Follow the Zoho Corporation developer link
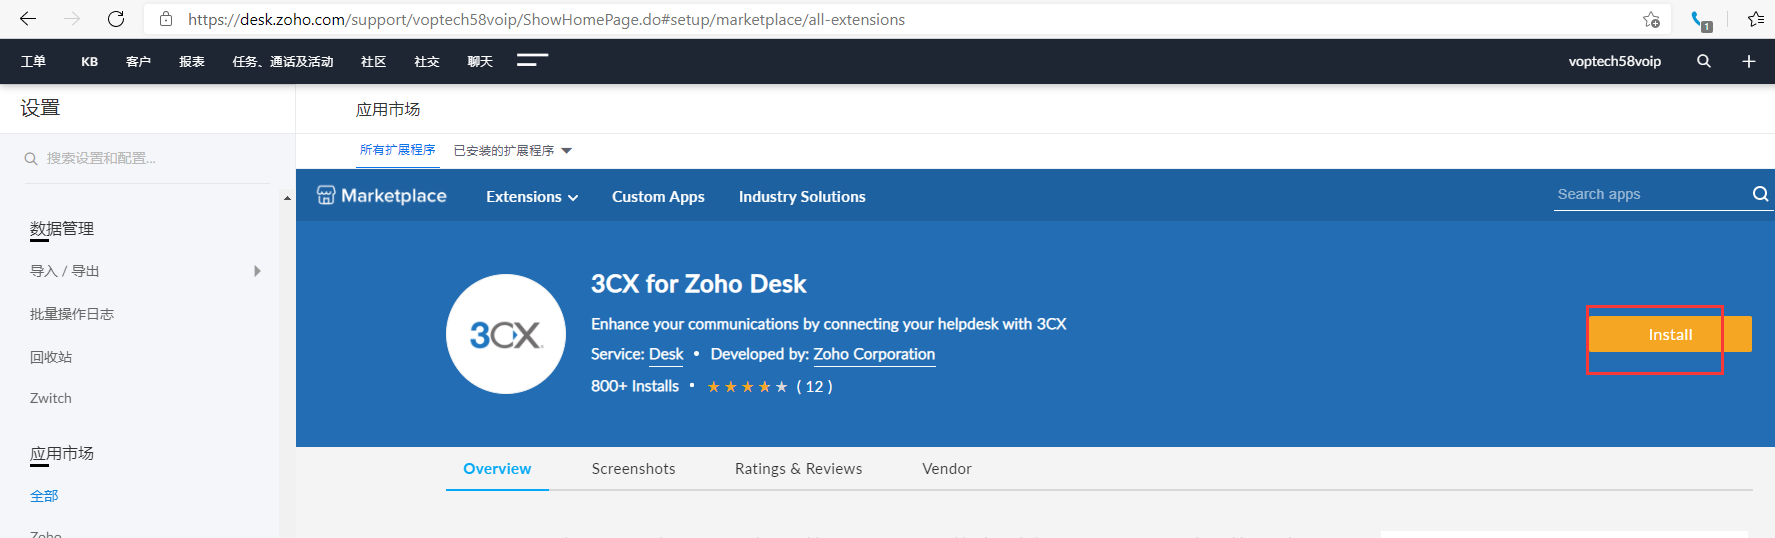Image resolution: width=1775 pixels, height=538 pixels. [874, 354]
